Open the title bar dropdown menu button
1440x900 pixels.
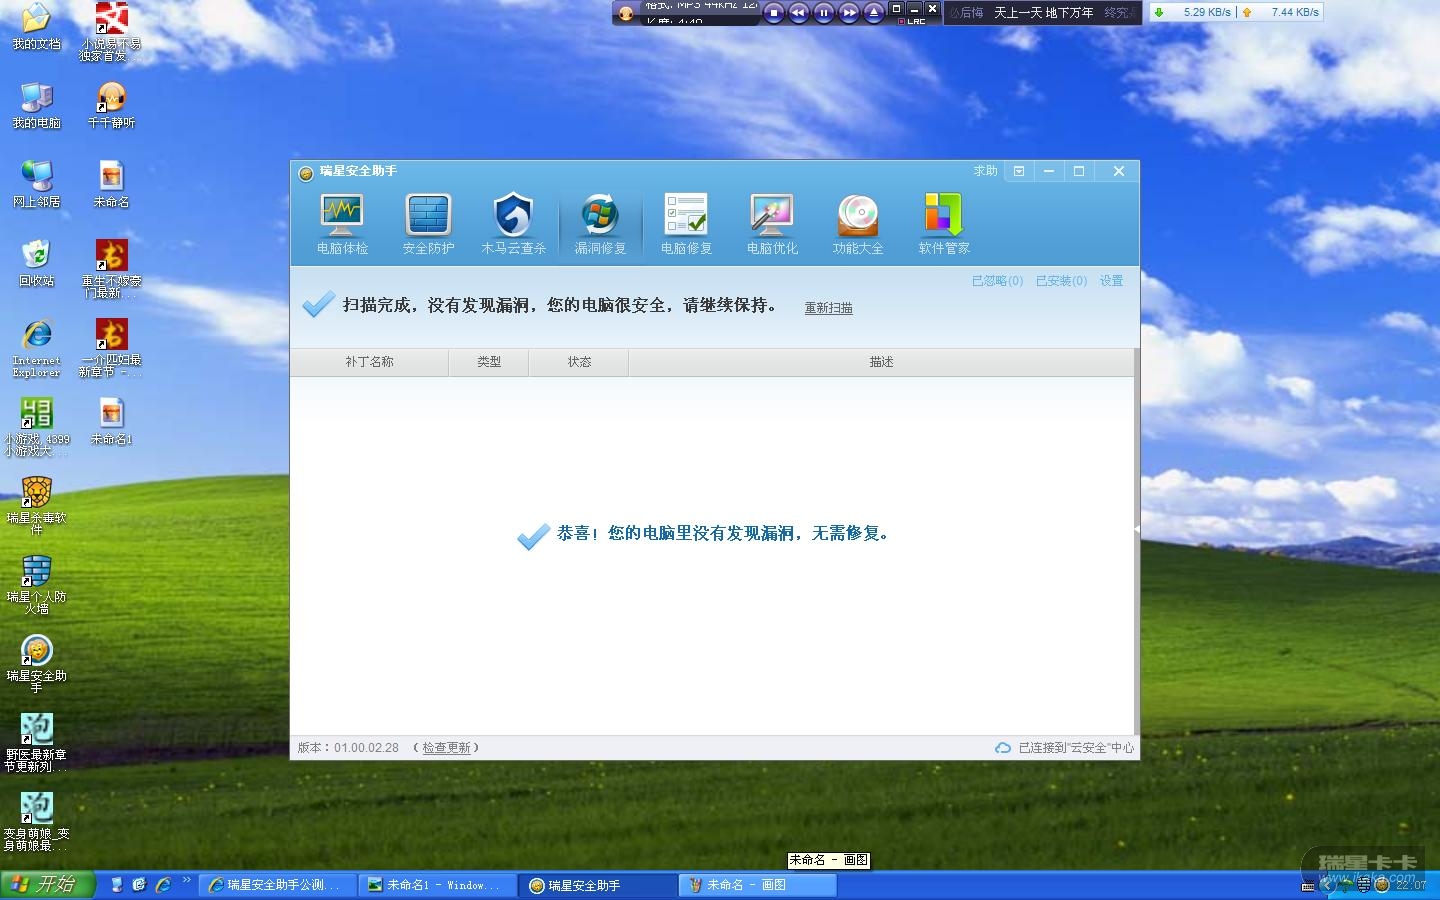1019,171
